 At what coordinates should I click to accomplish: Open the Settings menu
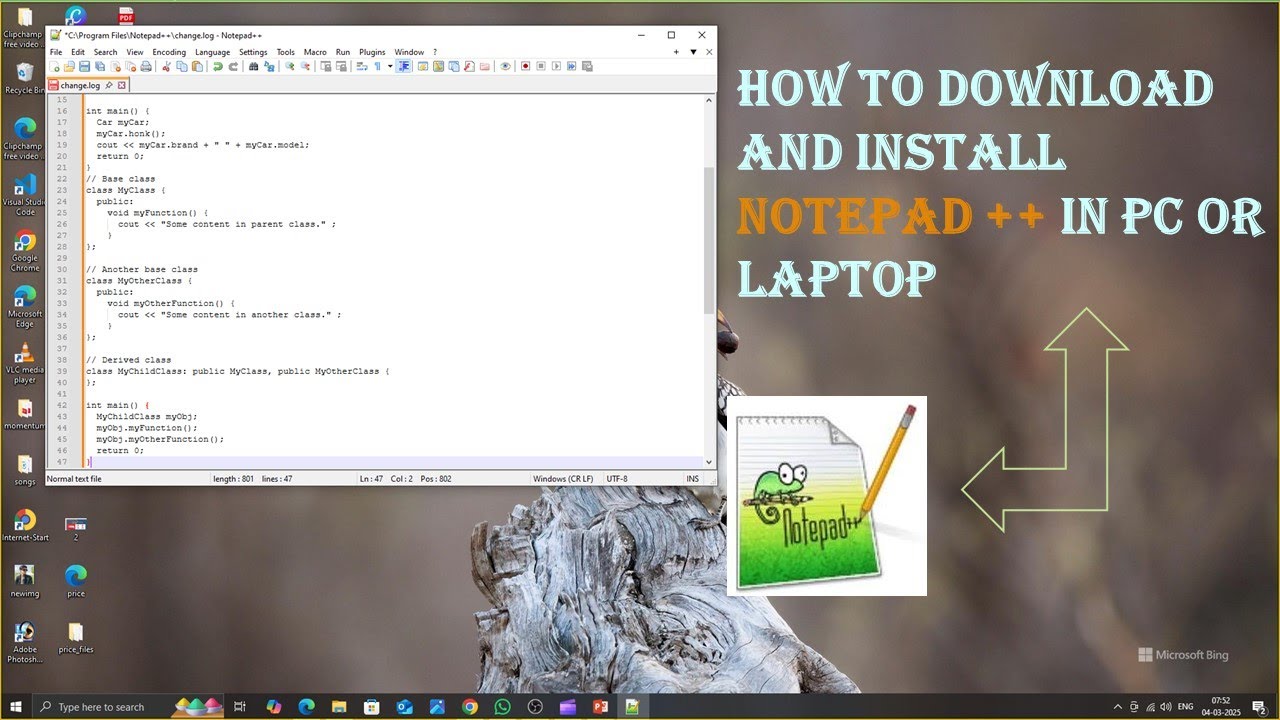coord(253,52)
